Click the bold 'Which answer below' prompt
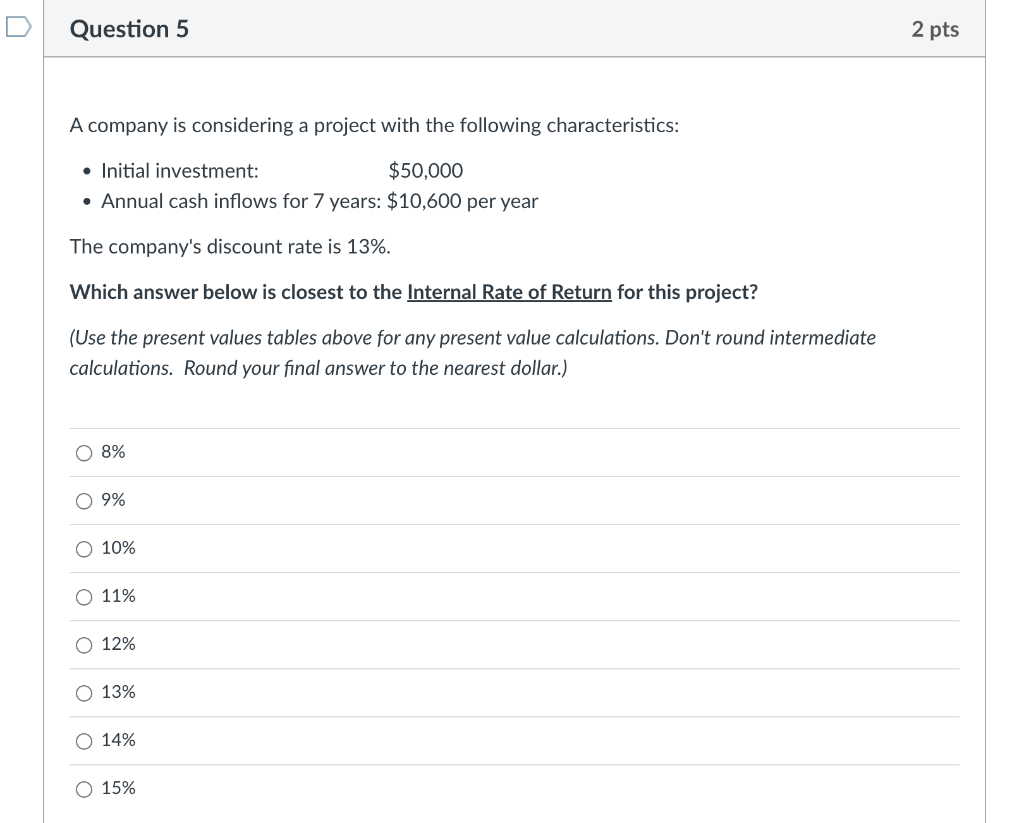This screenshot has height=823, width=1024. pyautogui.click(x=237, y=292)
